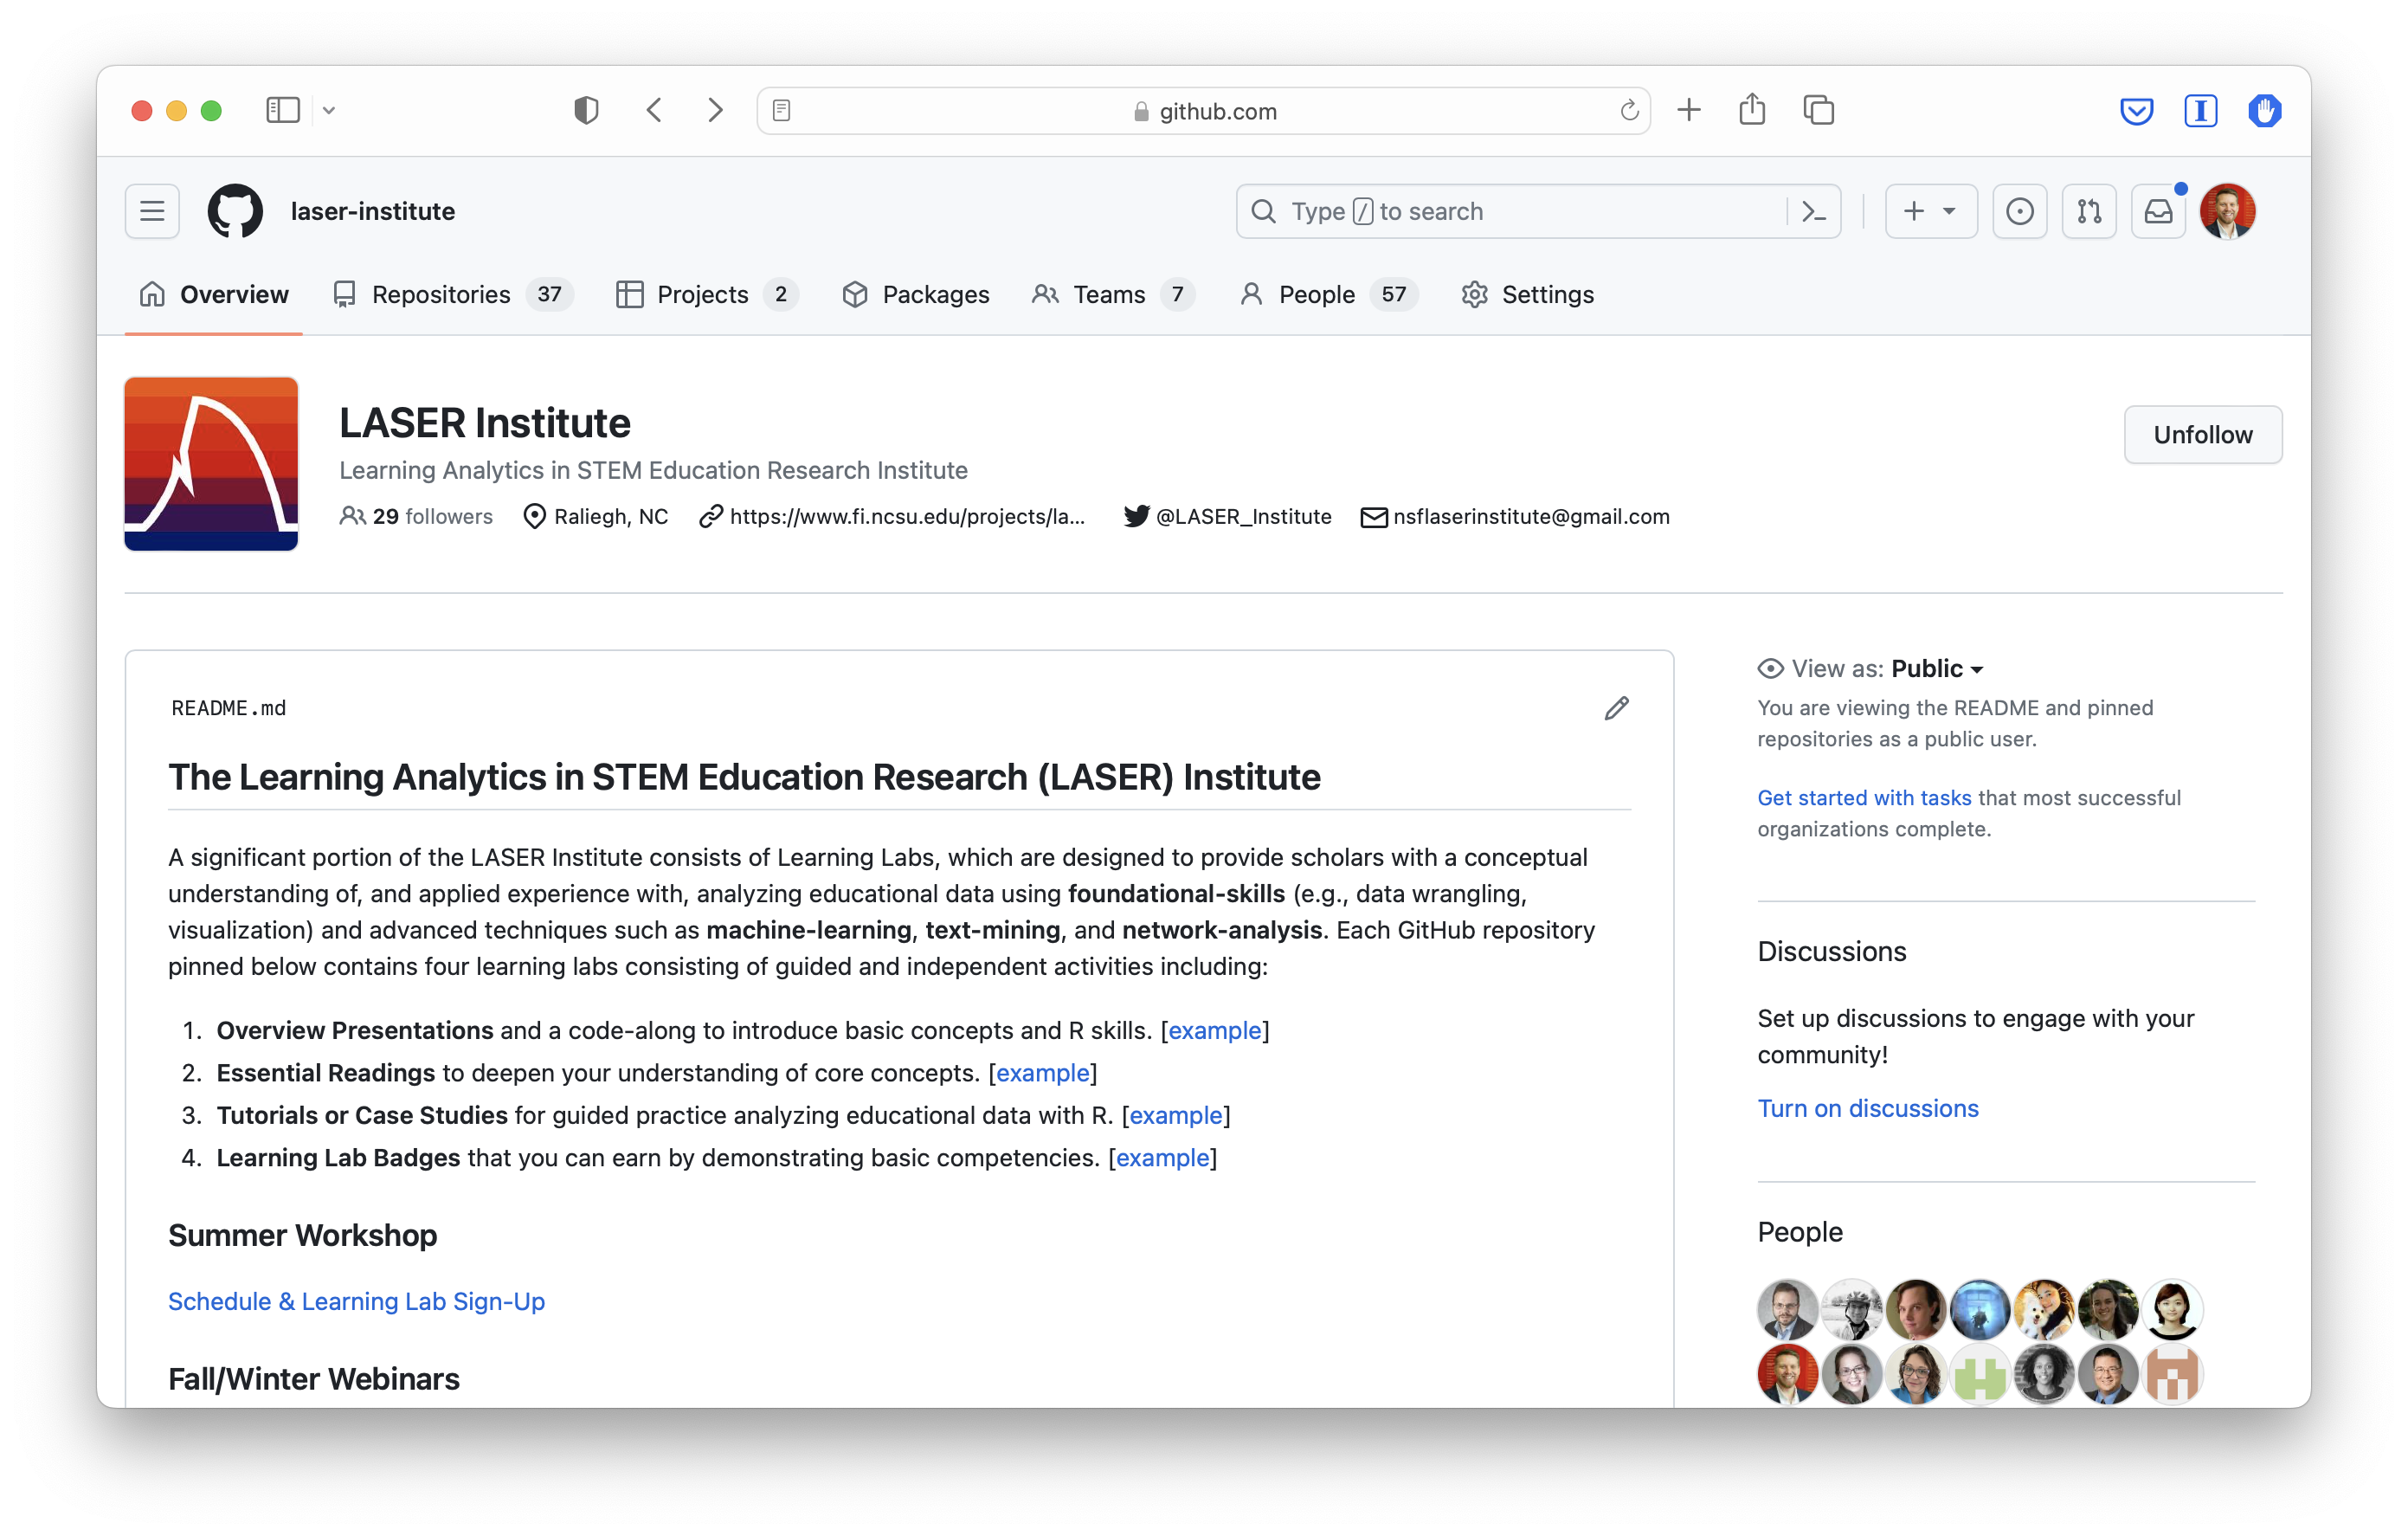Click the Pocket extension icon

tap(2136, 110)
